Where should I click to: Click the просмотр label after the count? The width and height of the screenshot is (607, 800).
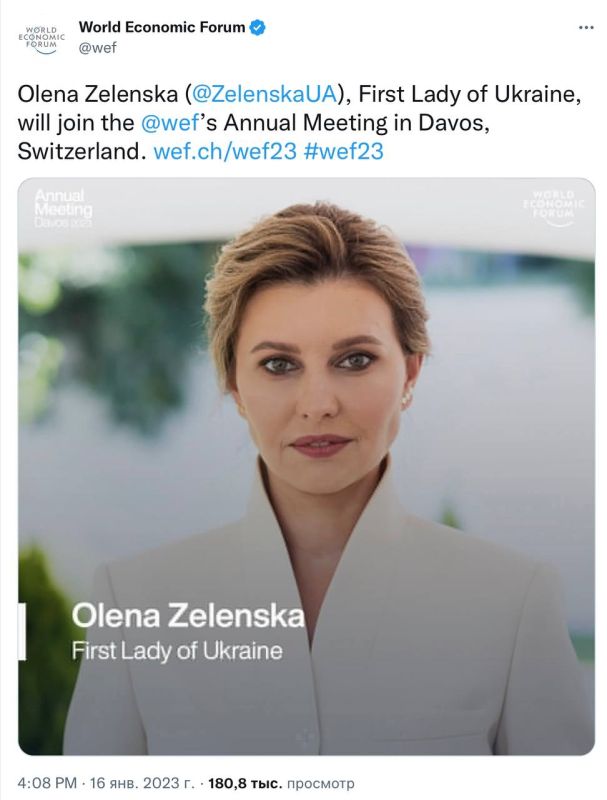(x=321, y=783)
